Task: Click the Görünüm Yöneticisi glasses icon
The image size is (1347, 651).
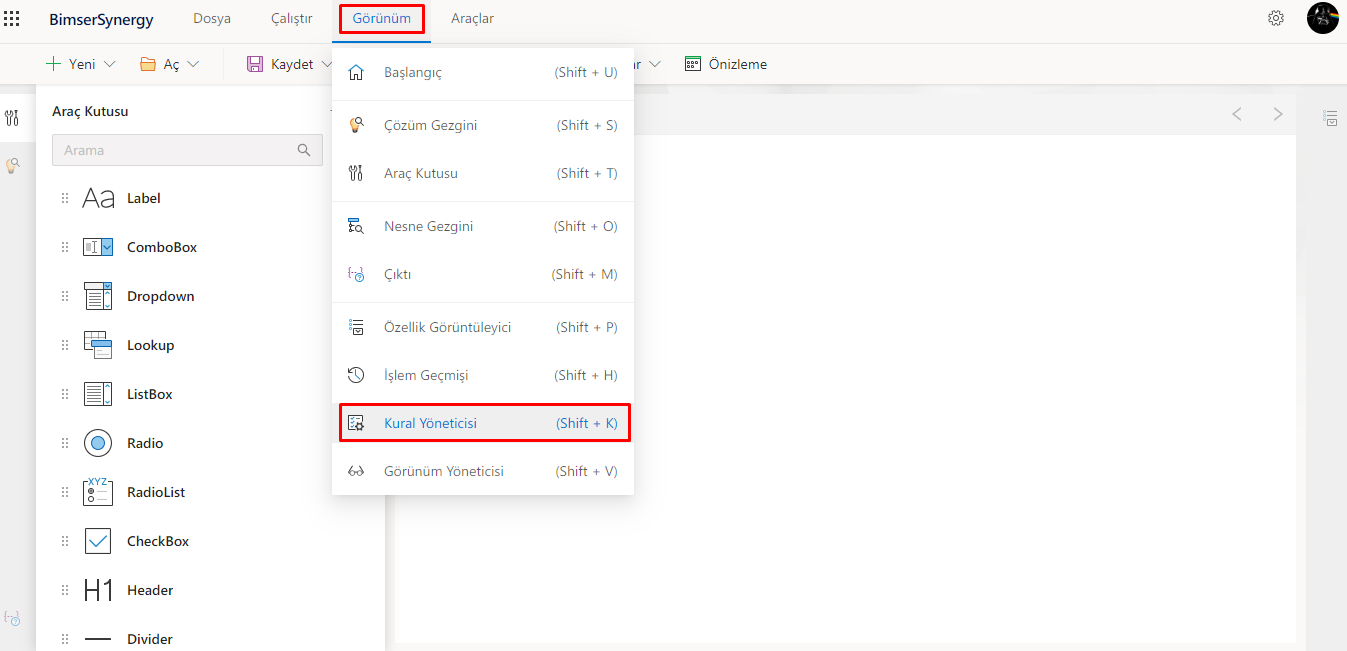Action: (x=355, y=471)
